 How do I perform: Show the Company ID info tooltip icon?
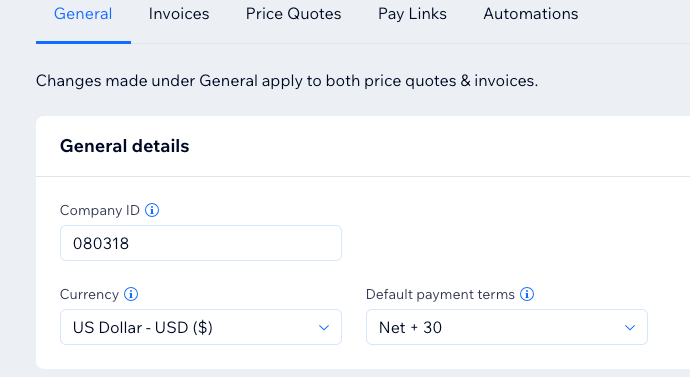tap(152, 210)
